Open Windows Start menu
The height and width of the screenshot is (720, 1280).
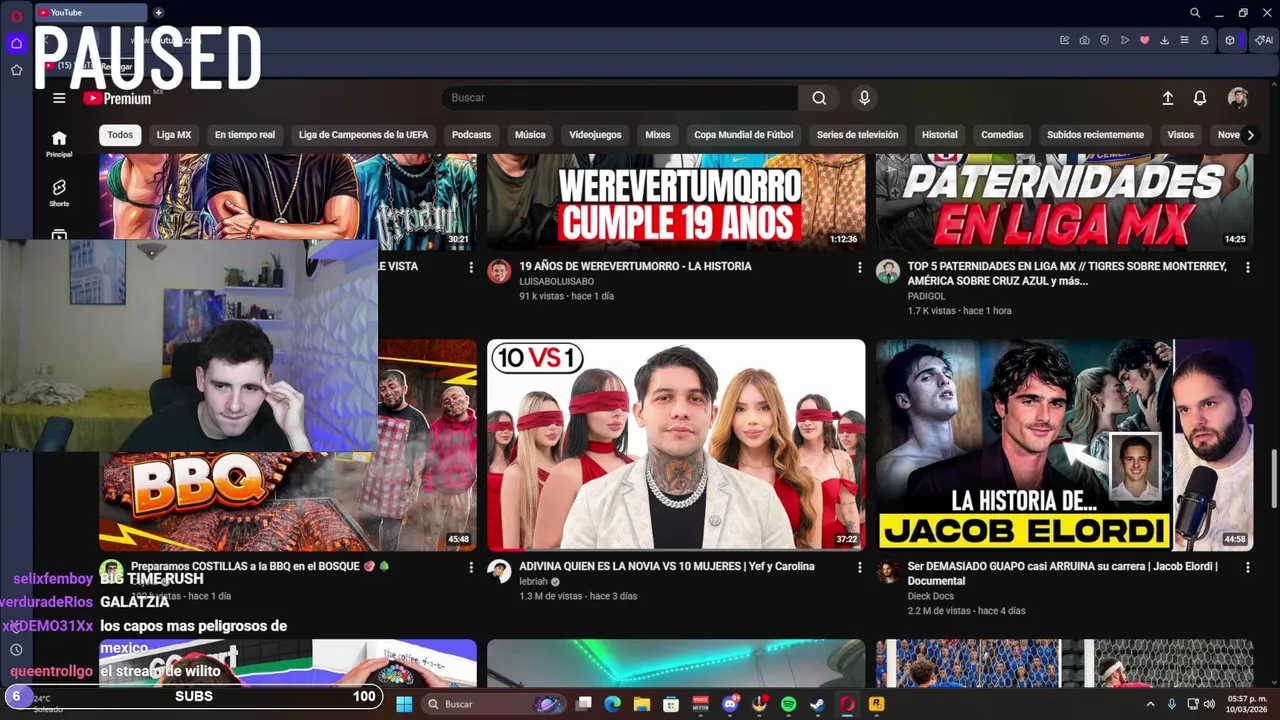point(404,704)
